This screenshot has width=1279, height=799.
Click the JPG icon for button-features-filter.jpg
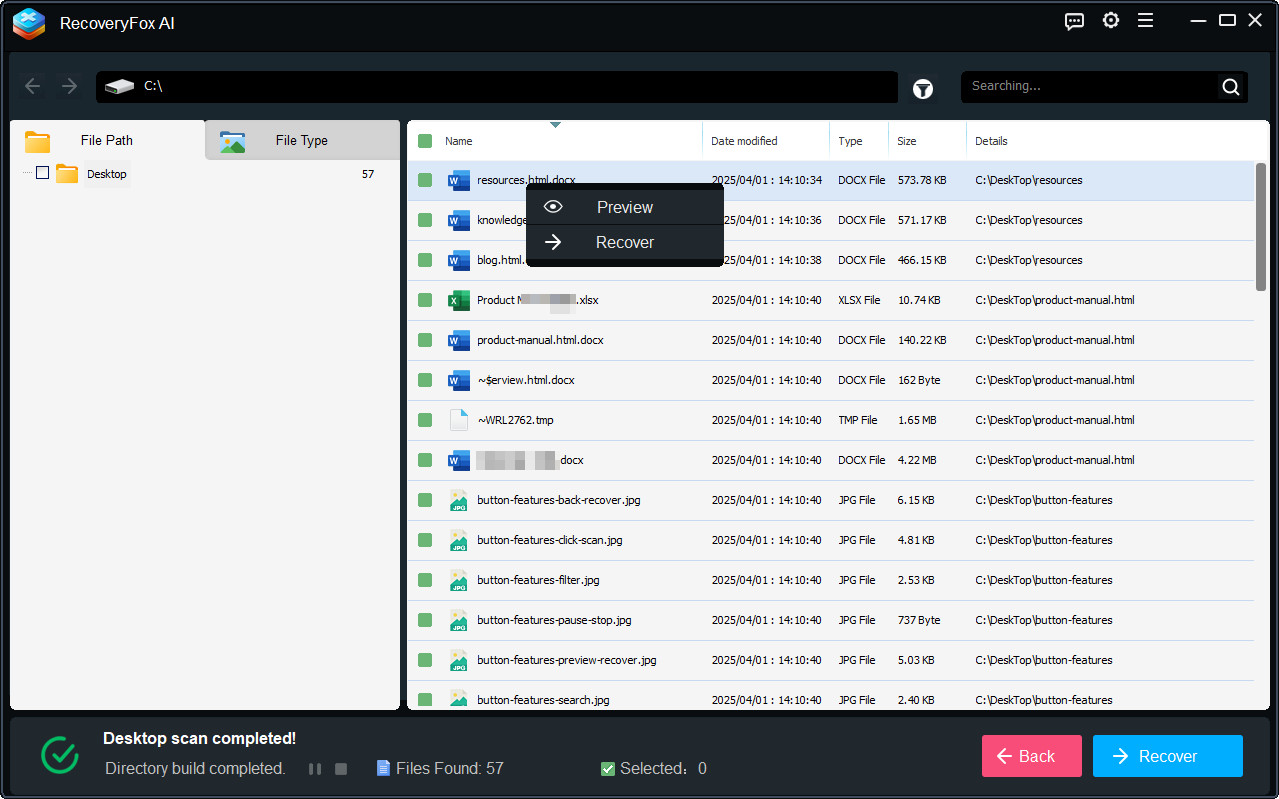(x=459, y=580)
